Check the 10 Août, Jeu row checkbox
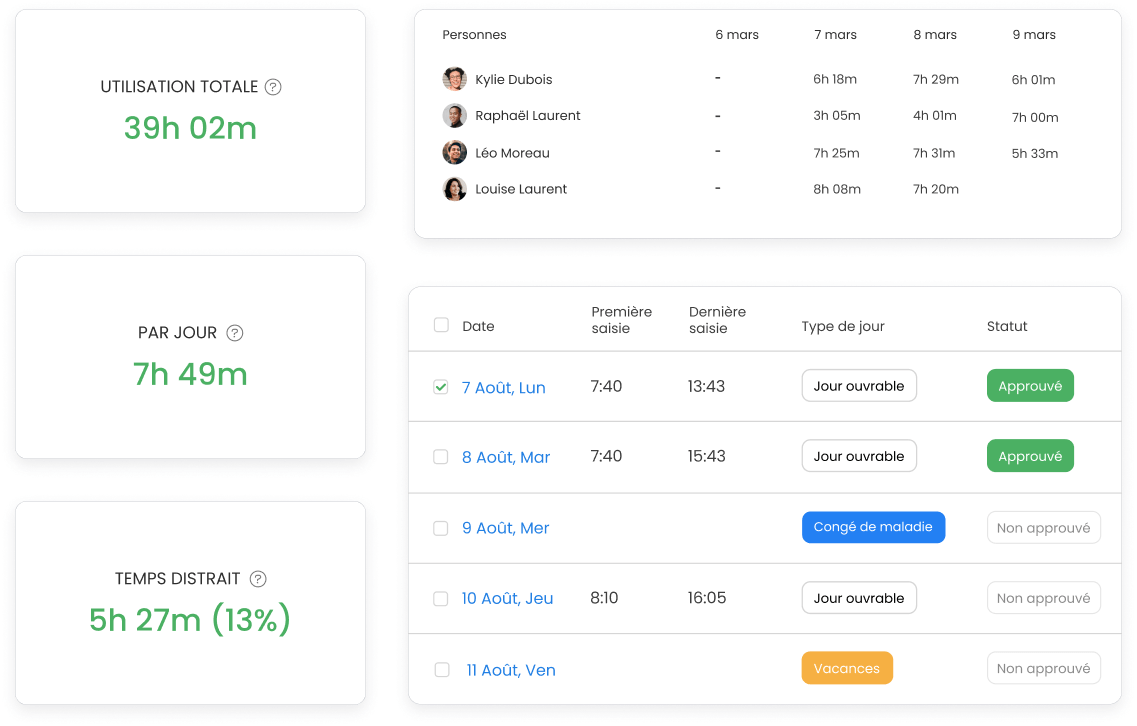Image resolution: width=1137 pixels, height=726 pixels. point(441,598)
